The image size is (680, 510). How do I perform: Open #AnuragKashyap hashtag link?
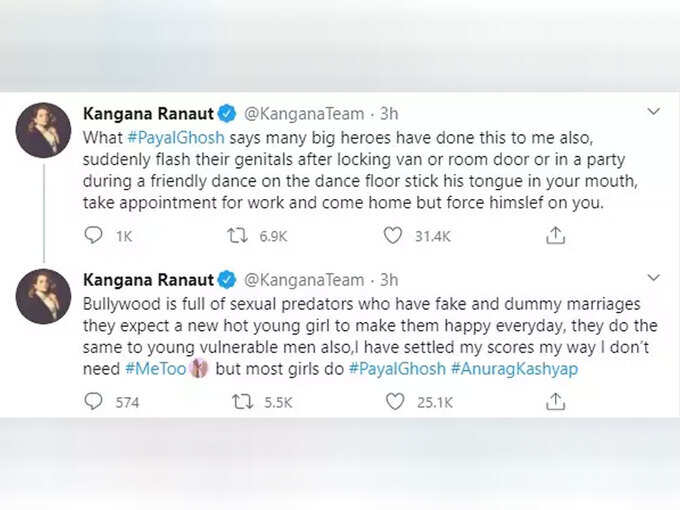tap(514, 369)
